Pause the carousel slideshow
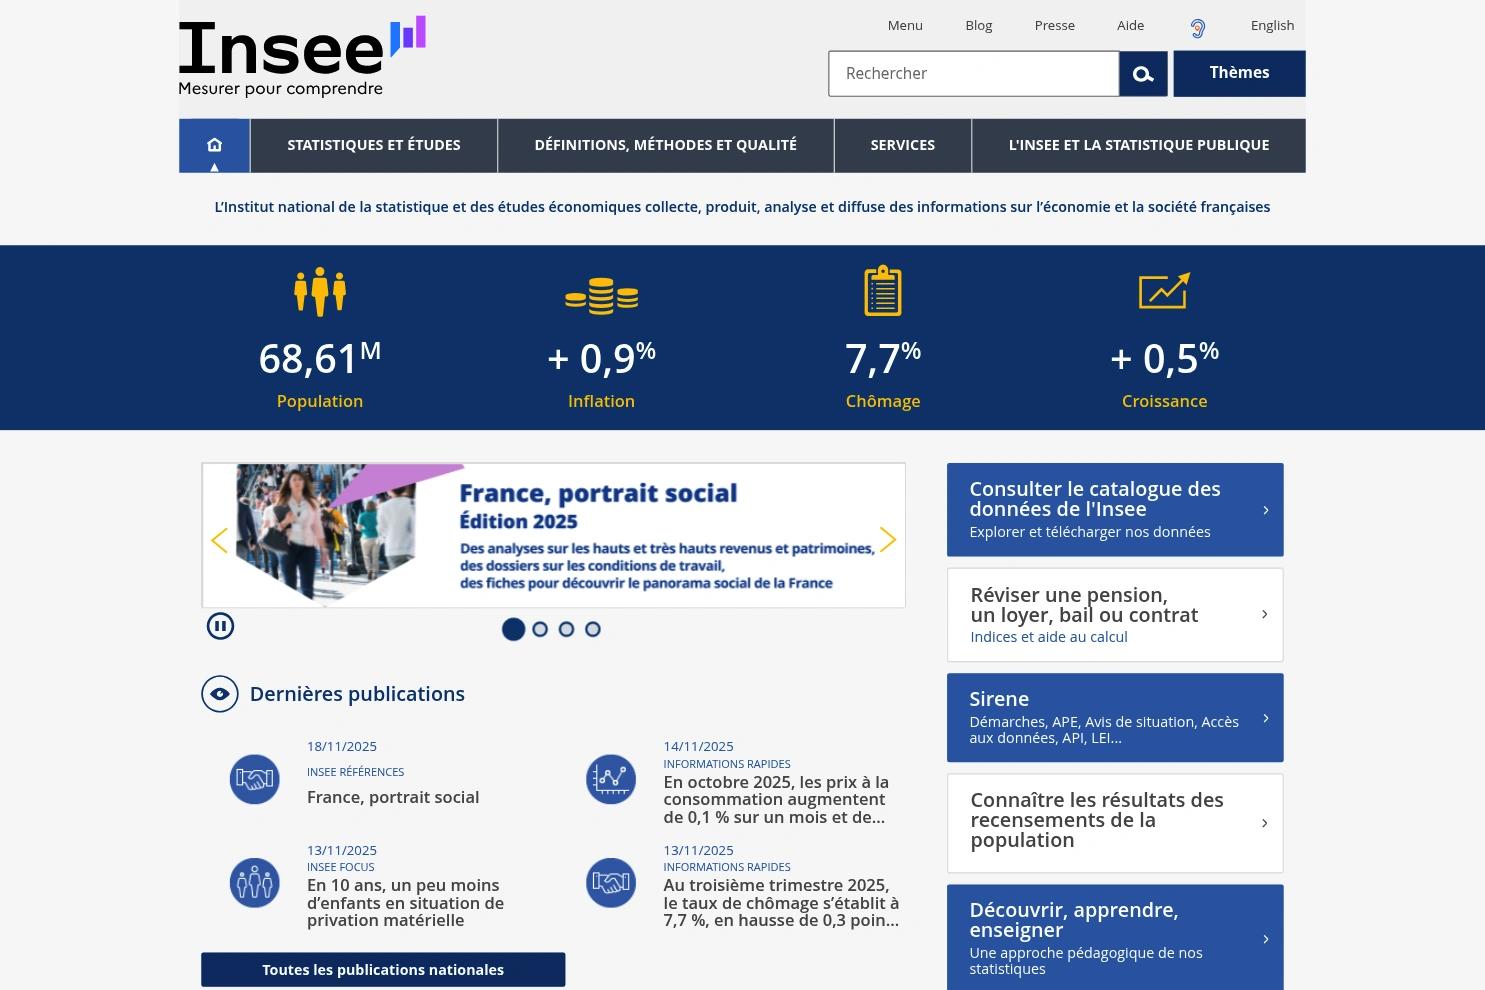Viewport: 1485px width, 990px height. coord(220,626)
